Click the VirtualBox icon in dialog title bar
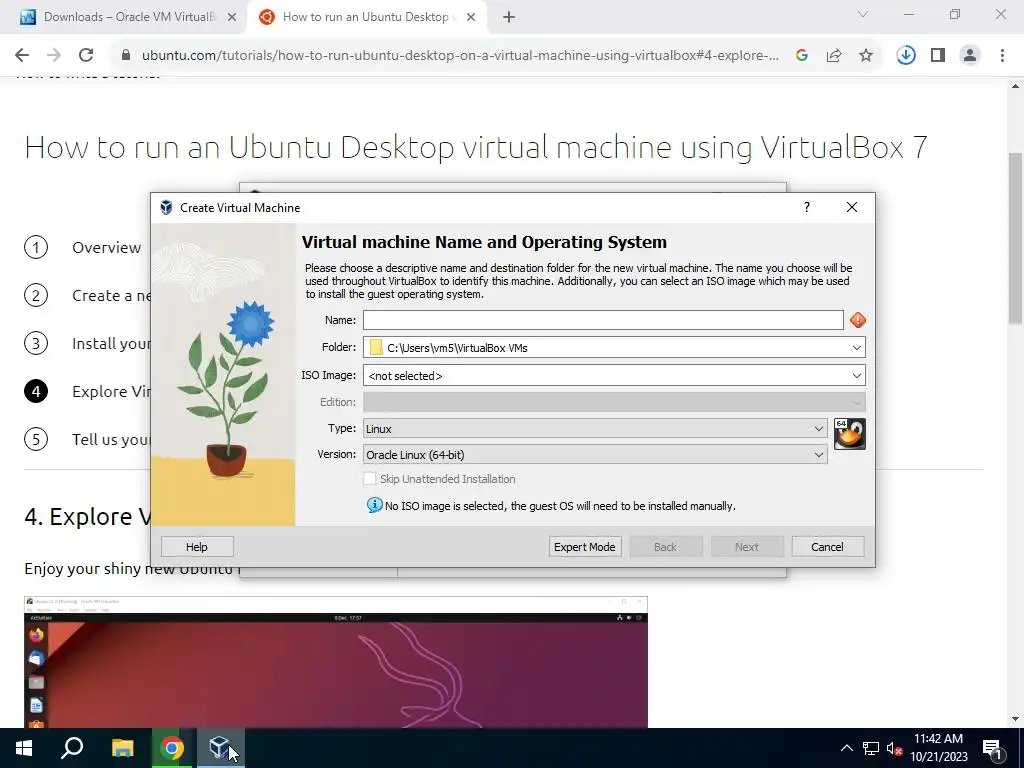Viewport: 1024px width, 768px height. (166, 208)
